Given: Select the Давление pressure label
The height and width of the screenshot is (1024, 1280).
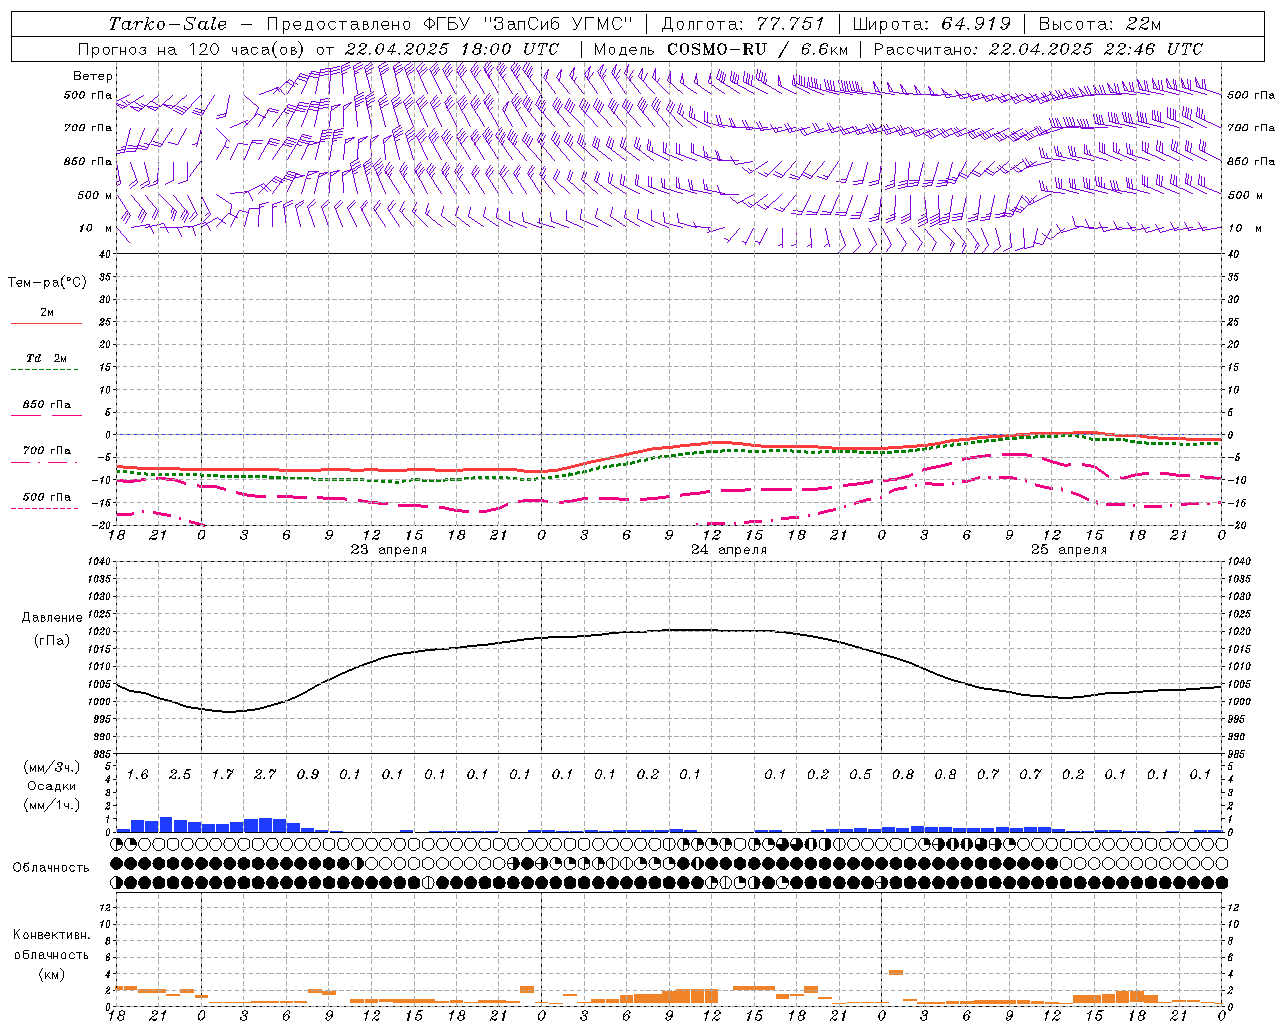Looking at the screenshot, I should (52, 618).
